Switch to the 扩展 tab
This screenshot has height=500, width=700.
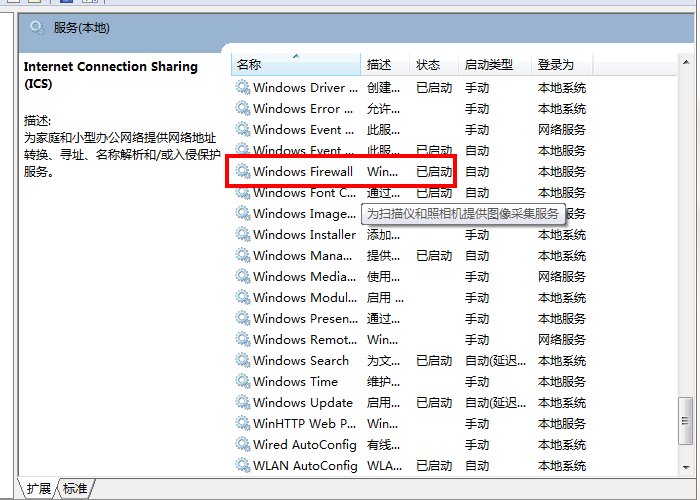tap(38, 488)
